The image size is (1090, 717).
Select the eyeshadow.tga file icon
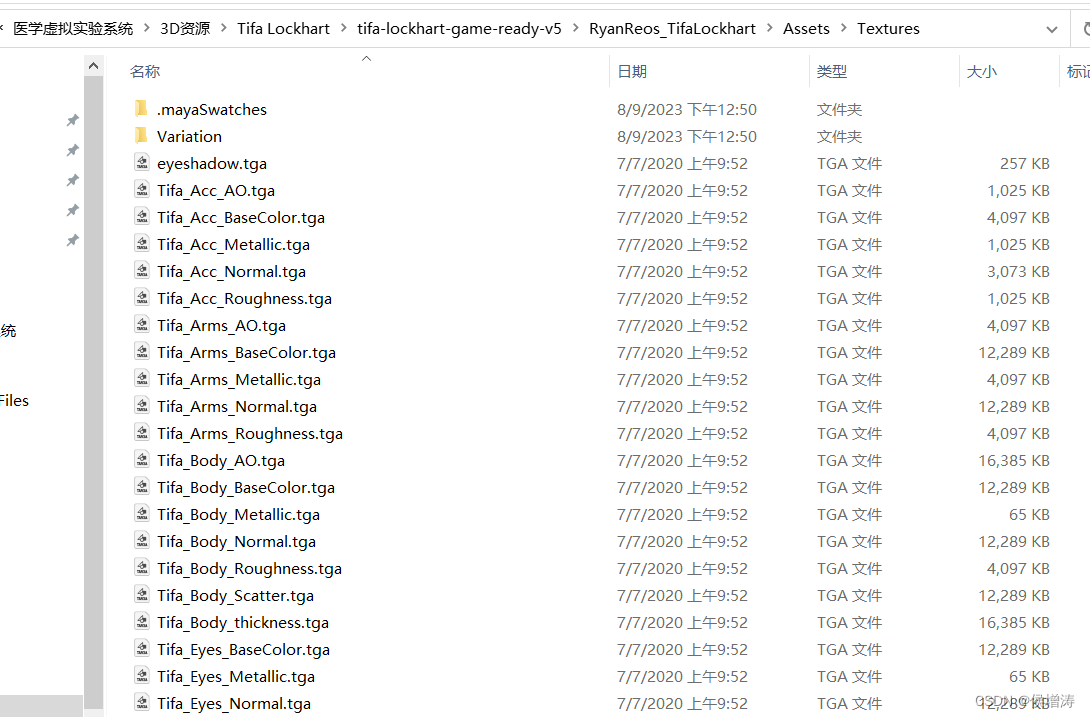pyautogui.click(x=142, y=163)
